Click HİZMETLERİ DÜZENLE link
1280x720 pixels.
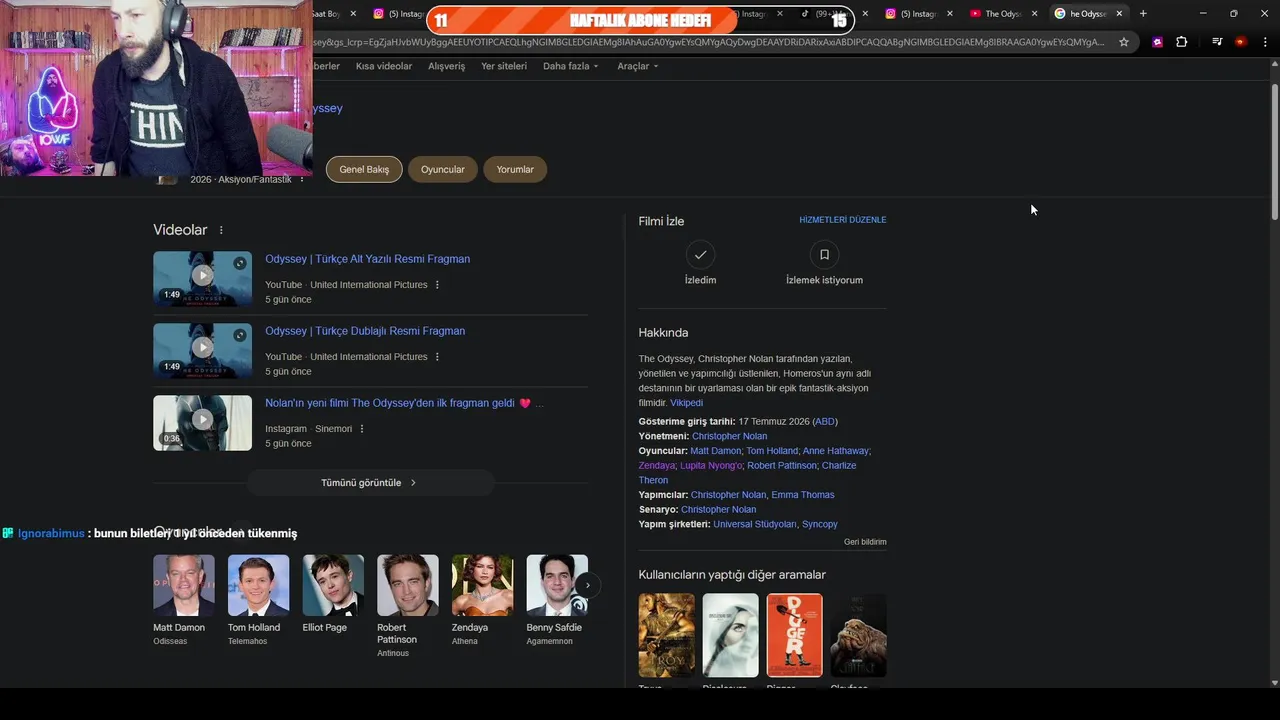(843, 220)
